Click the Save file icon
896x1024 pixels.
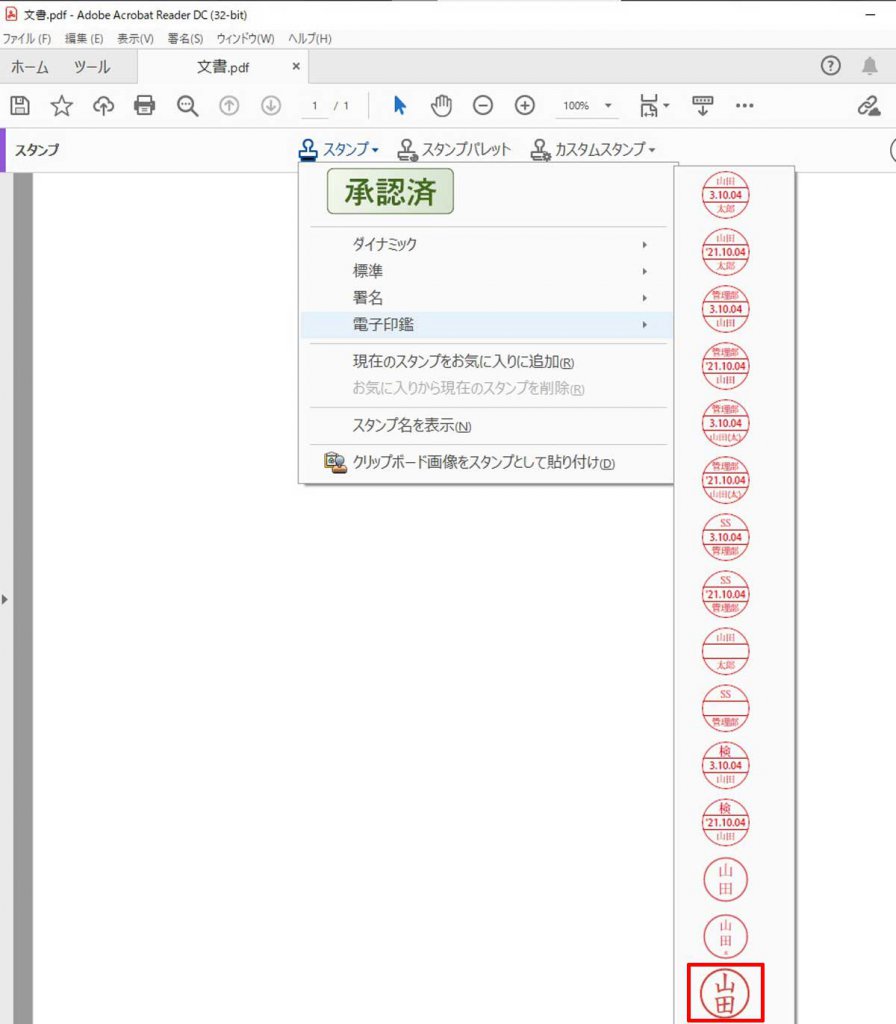(x=20, y=105)
